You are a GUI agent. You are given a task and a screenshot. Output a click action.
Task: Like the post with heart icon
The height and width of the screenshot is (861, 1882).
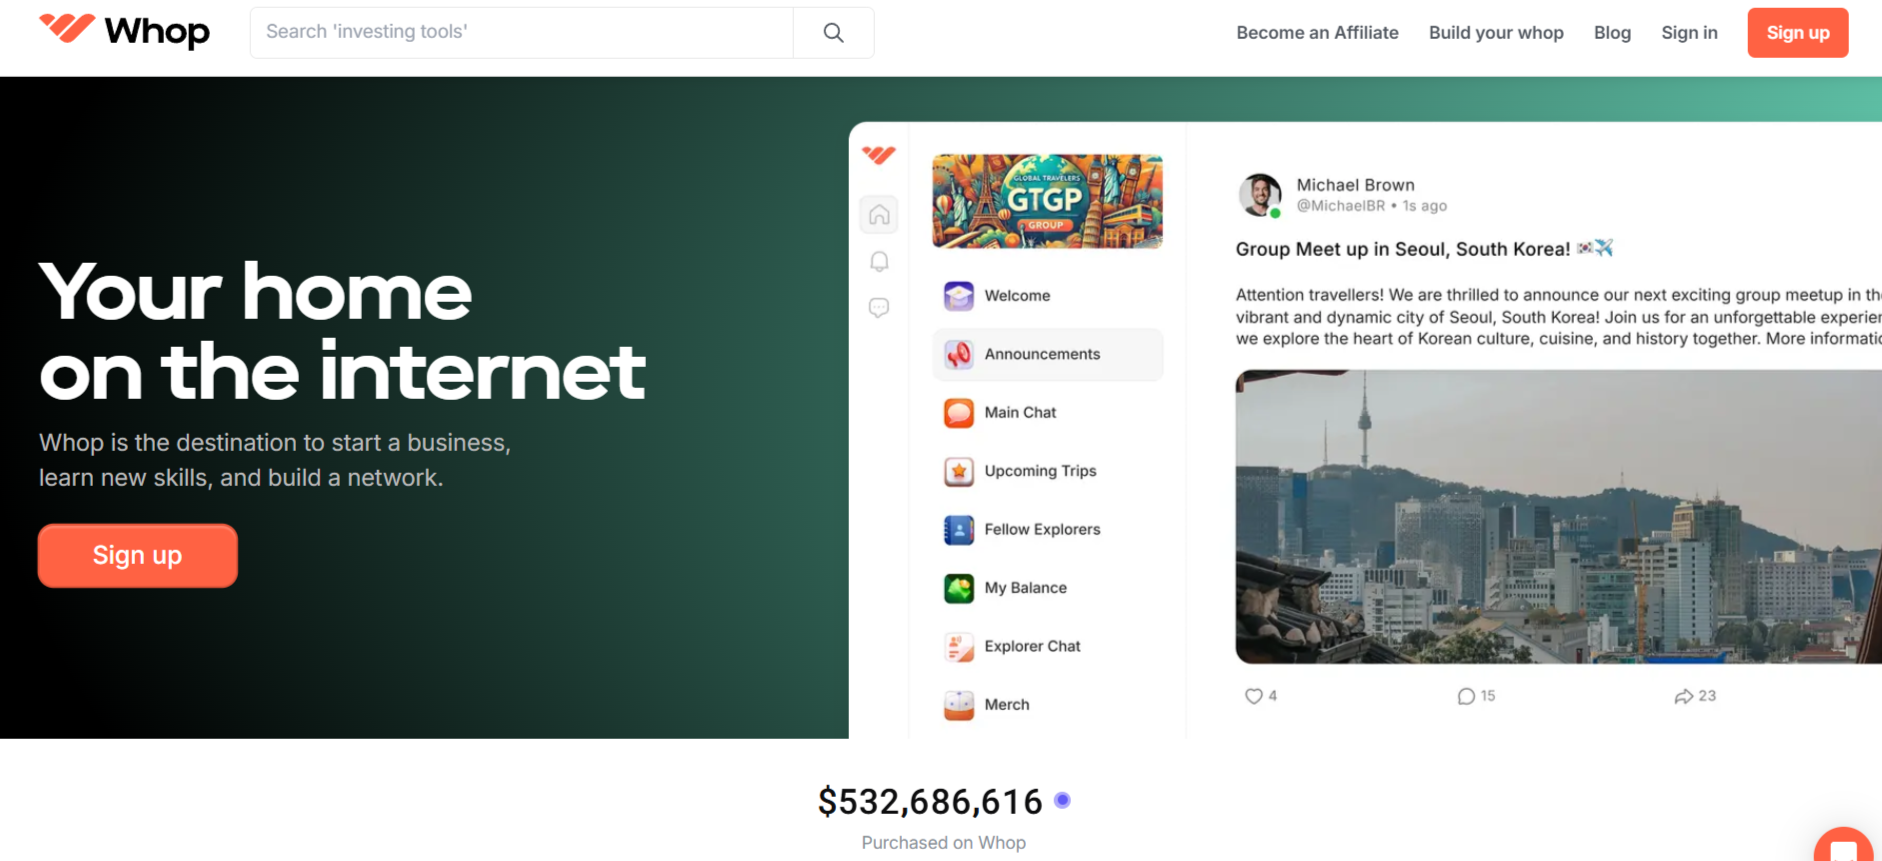point(1253,696)
